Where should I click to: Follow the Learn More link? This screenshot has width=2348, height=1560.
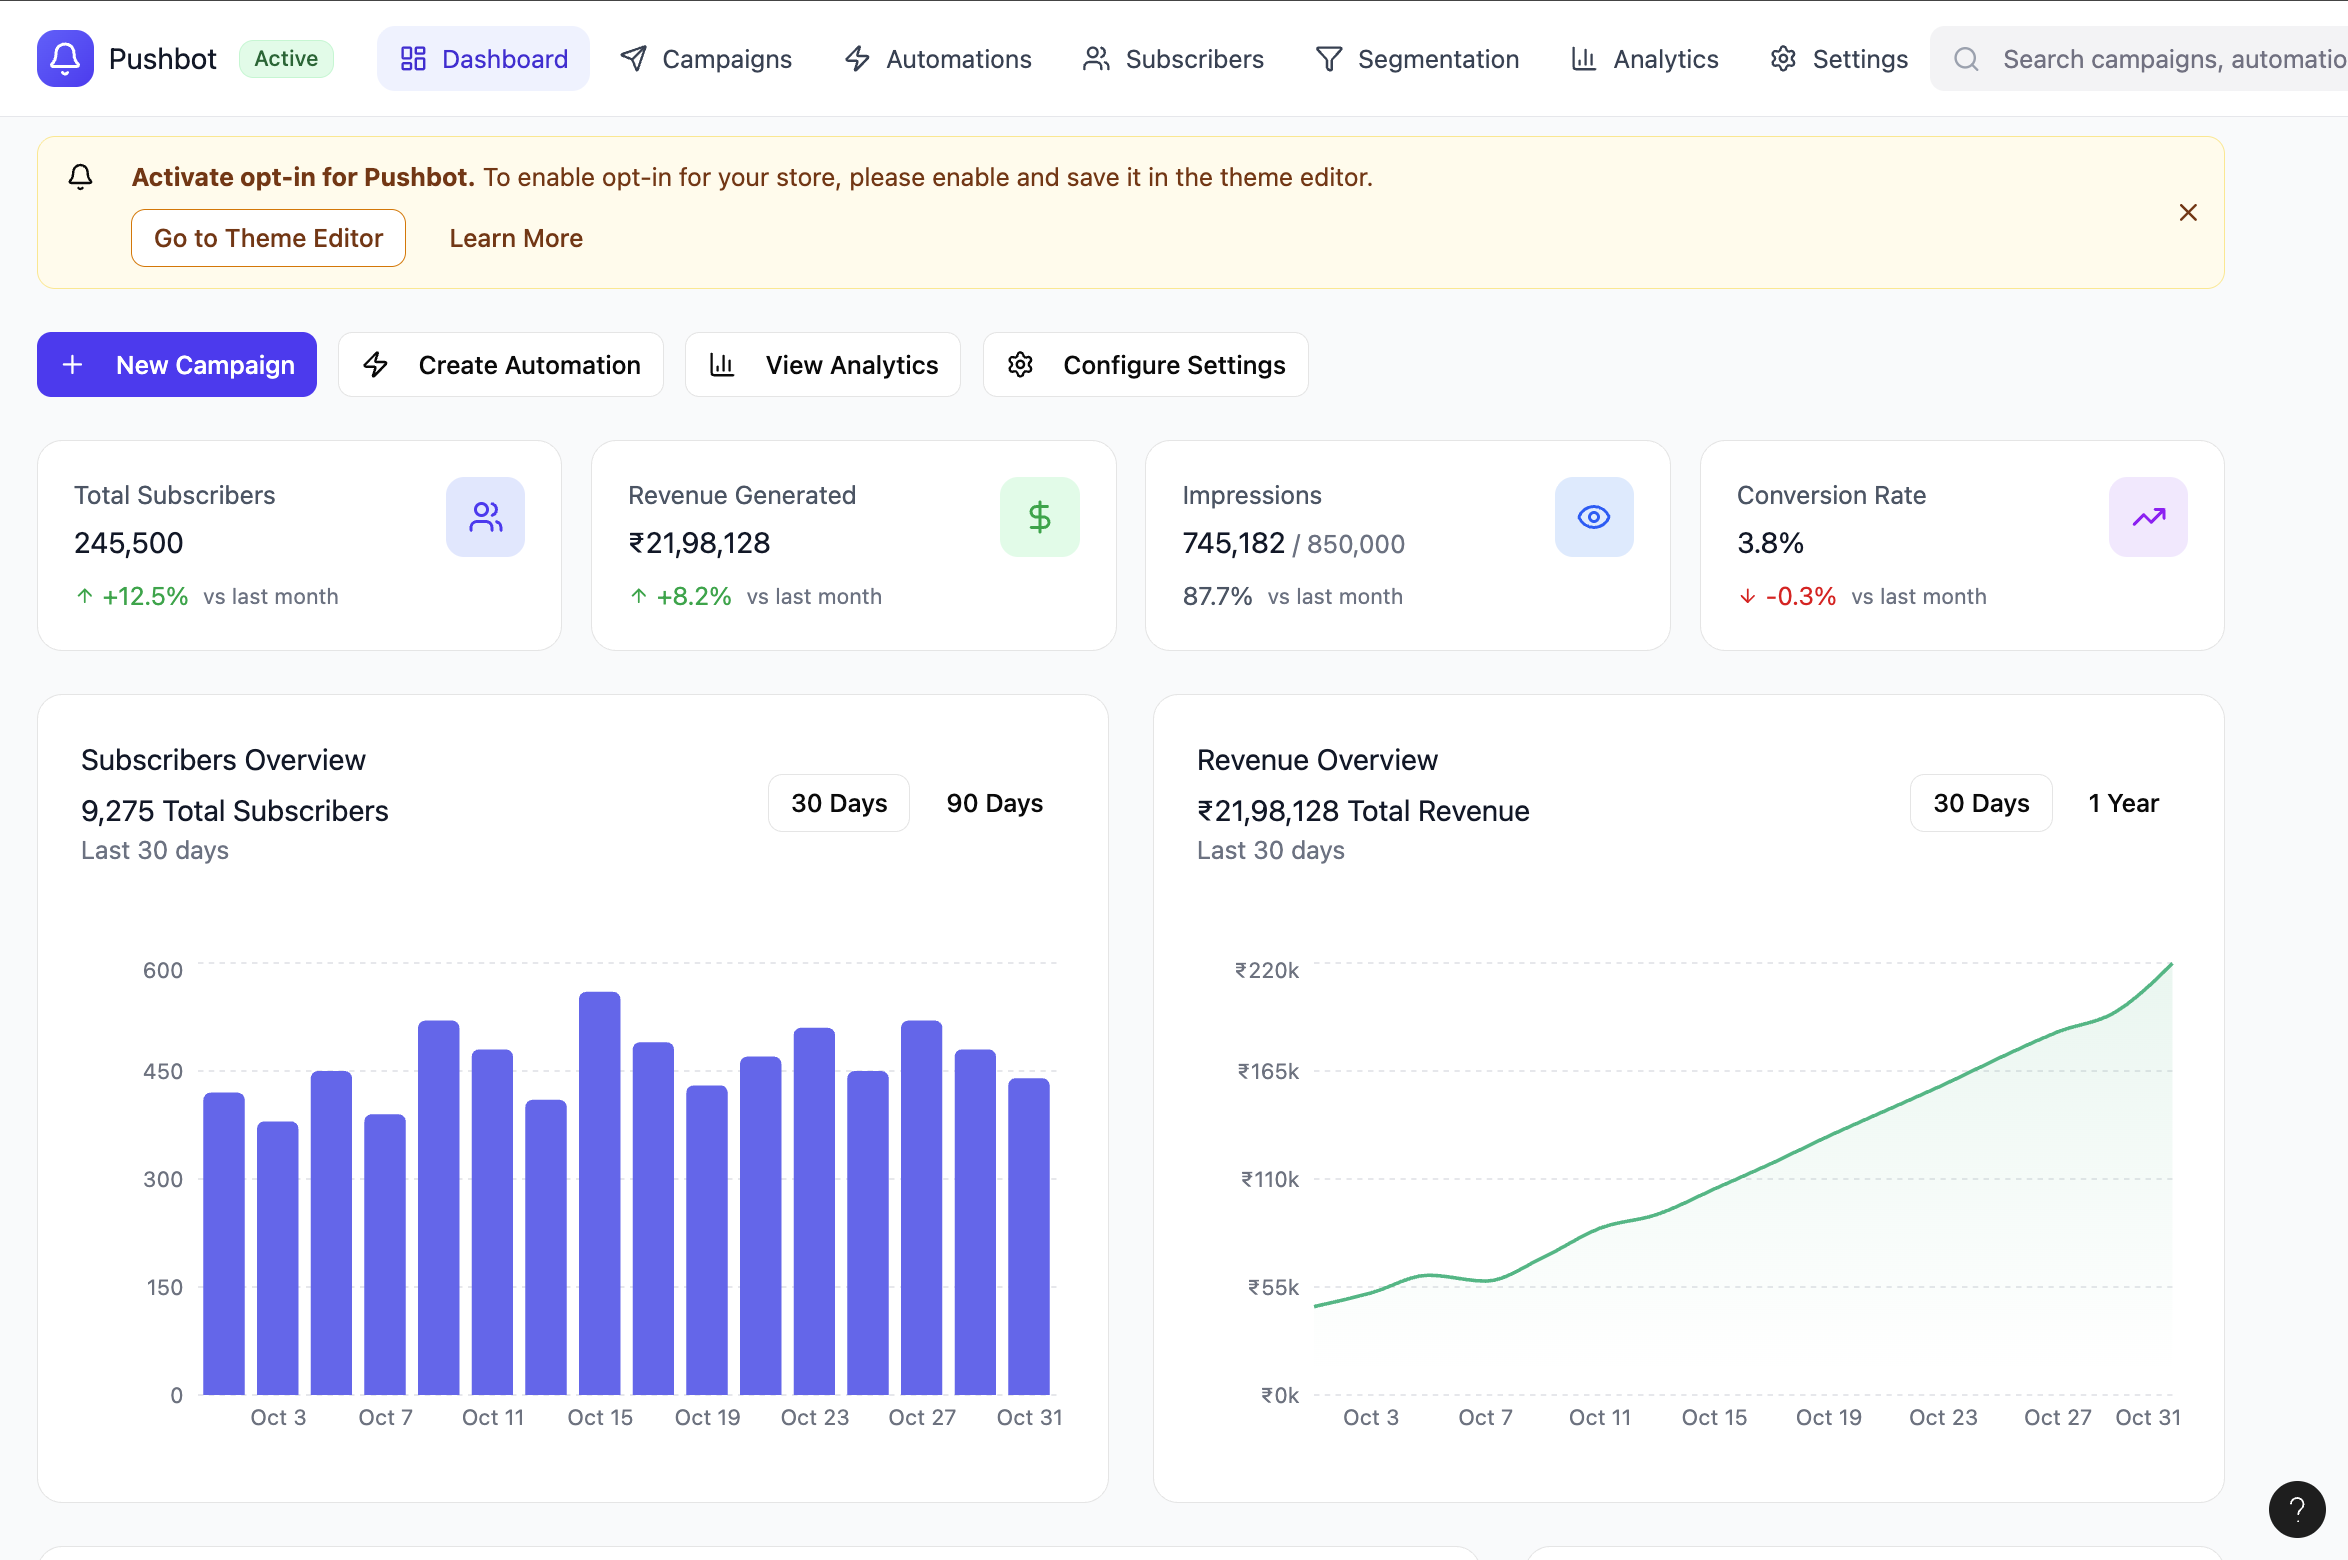pyautogui.click(x=516, y=238)
